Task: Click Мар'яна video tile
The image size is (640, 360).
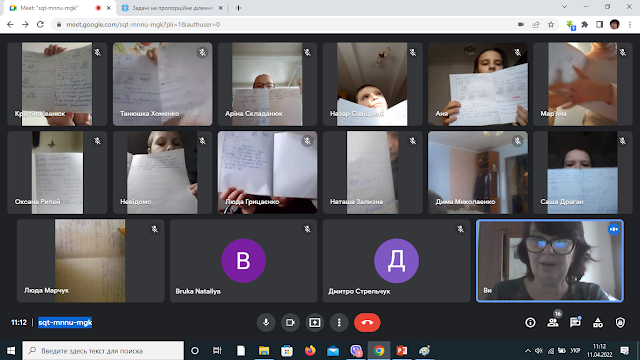Action: pyautogui.click(x=583, y=84)
